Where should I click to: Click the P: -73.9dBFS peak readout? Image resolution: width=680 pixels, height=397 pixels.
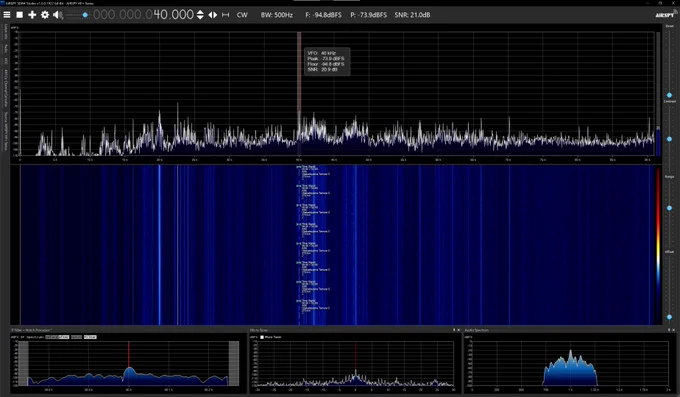[x=369, y=15]
